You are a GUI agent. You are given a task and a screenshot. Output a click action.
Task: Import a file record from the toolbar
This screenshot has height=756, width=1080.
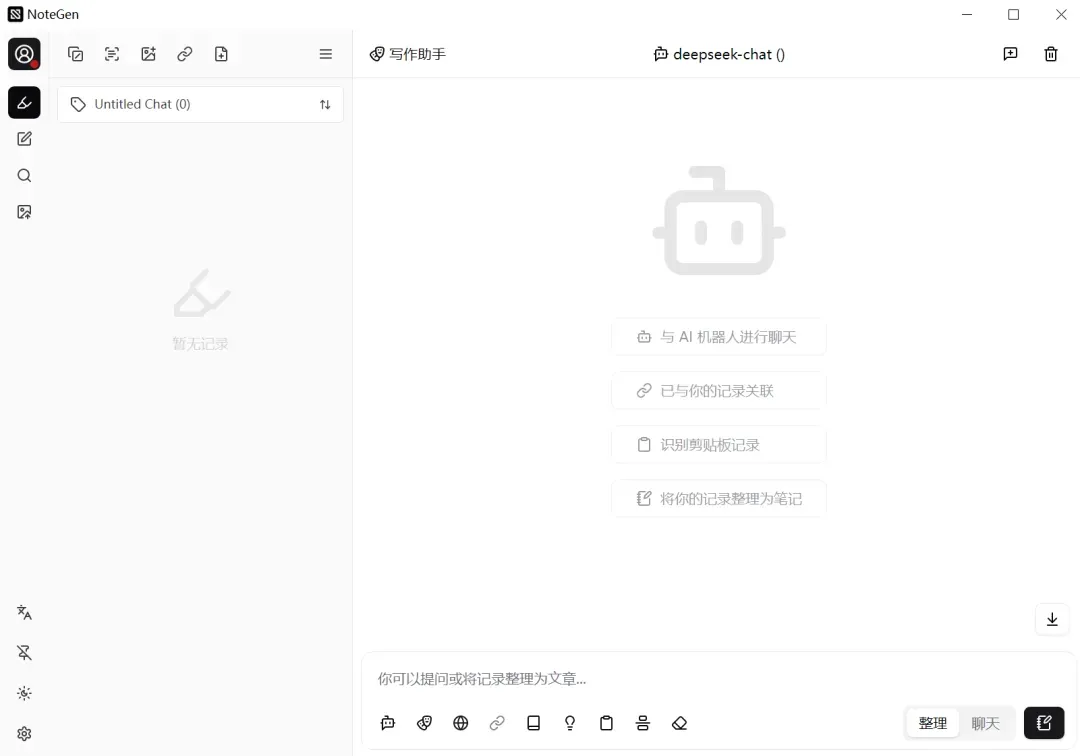(x=221, y=54)
